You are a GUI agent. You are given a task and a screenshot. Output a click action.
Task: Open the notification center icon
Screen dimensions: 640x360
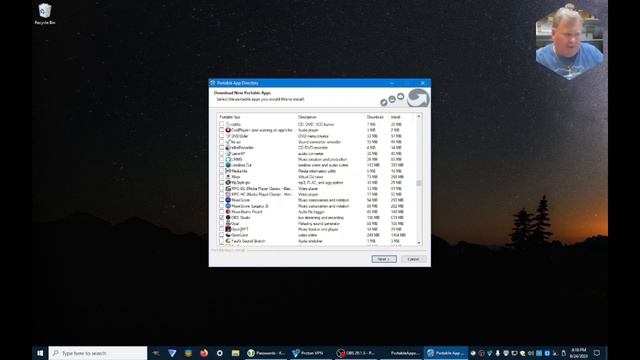[597, 353]
